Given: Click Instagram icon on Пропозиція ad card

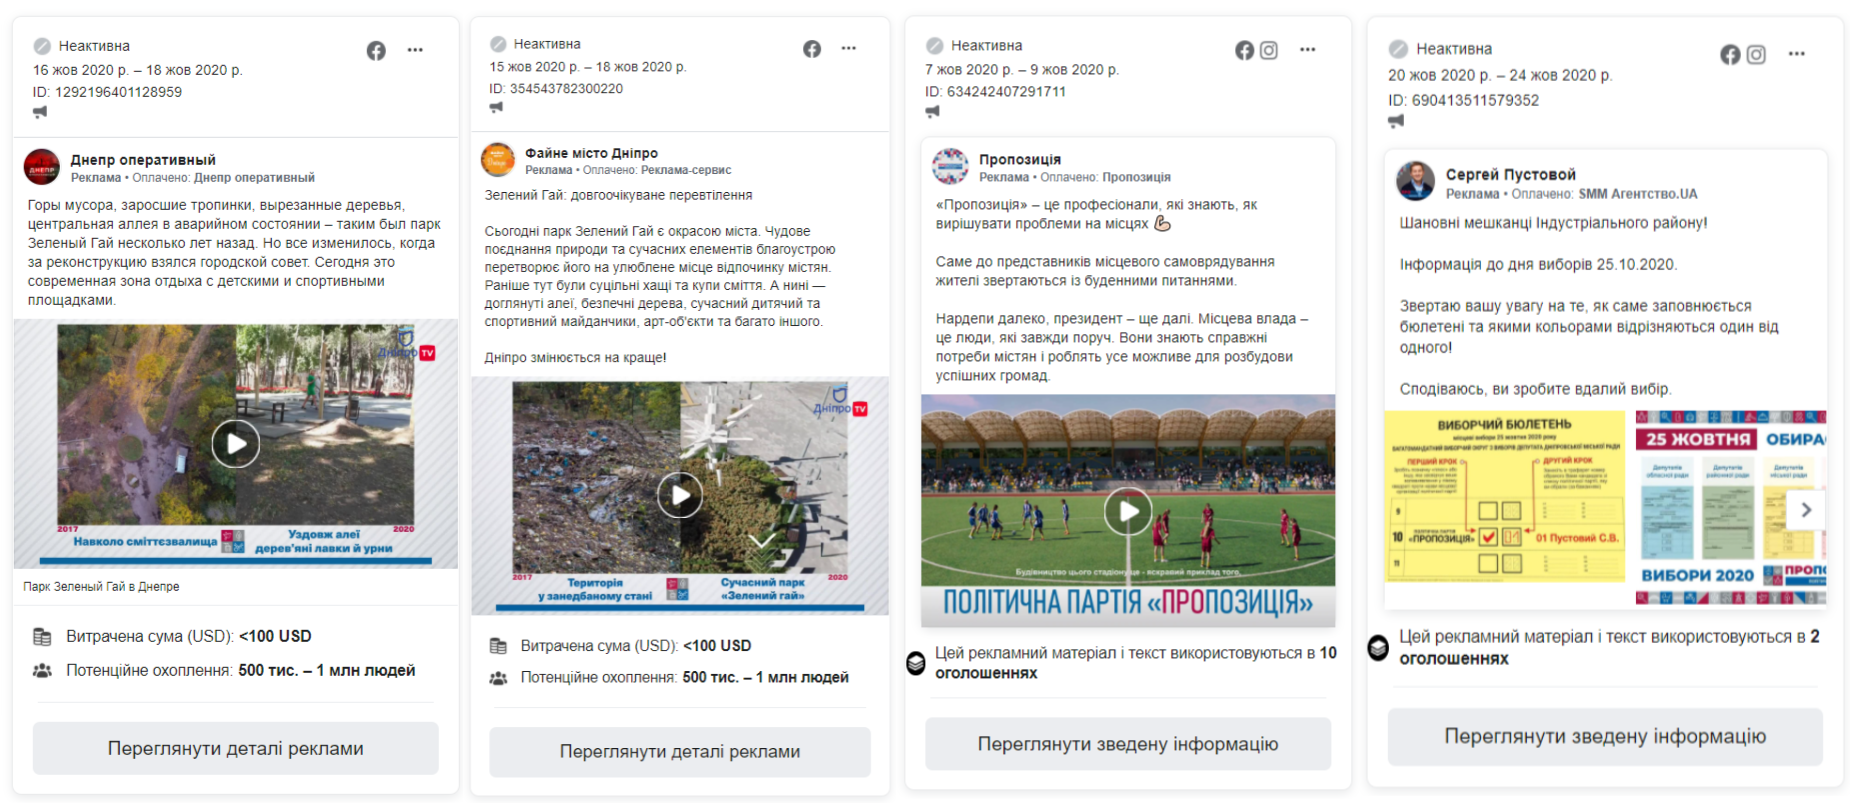Looking at the screenshot, I should (1269, 50).
